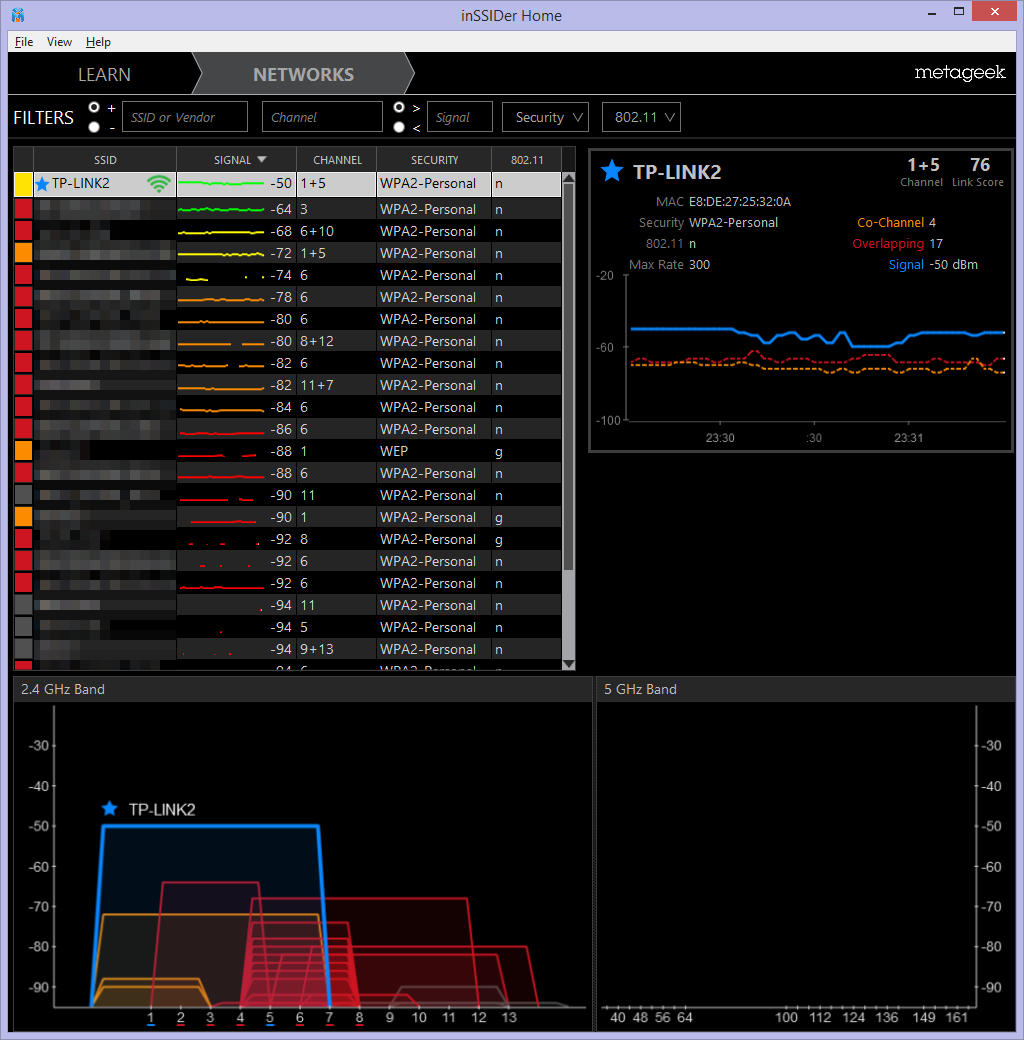Click the orange swatch in the -72 signal row
The width and height of the screenshot is (1024, 1040).
(x=23, y=253)
